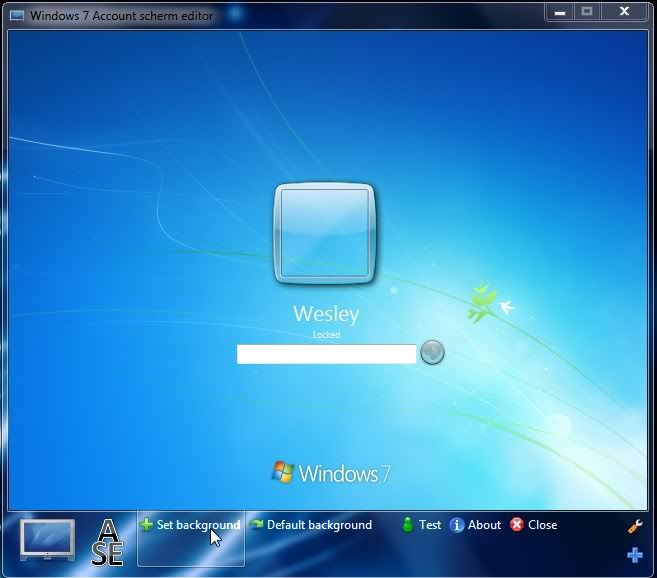
Task: Click the Wesley username label
Action: [326, 314]
